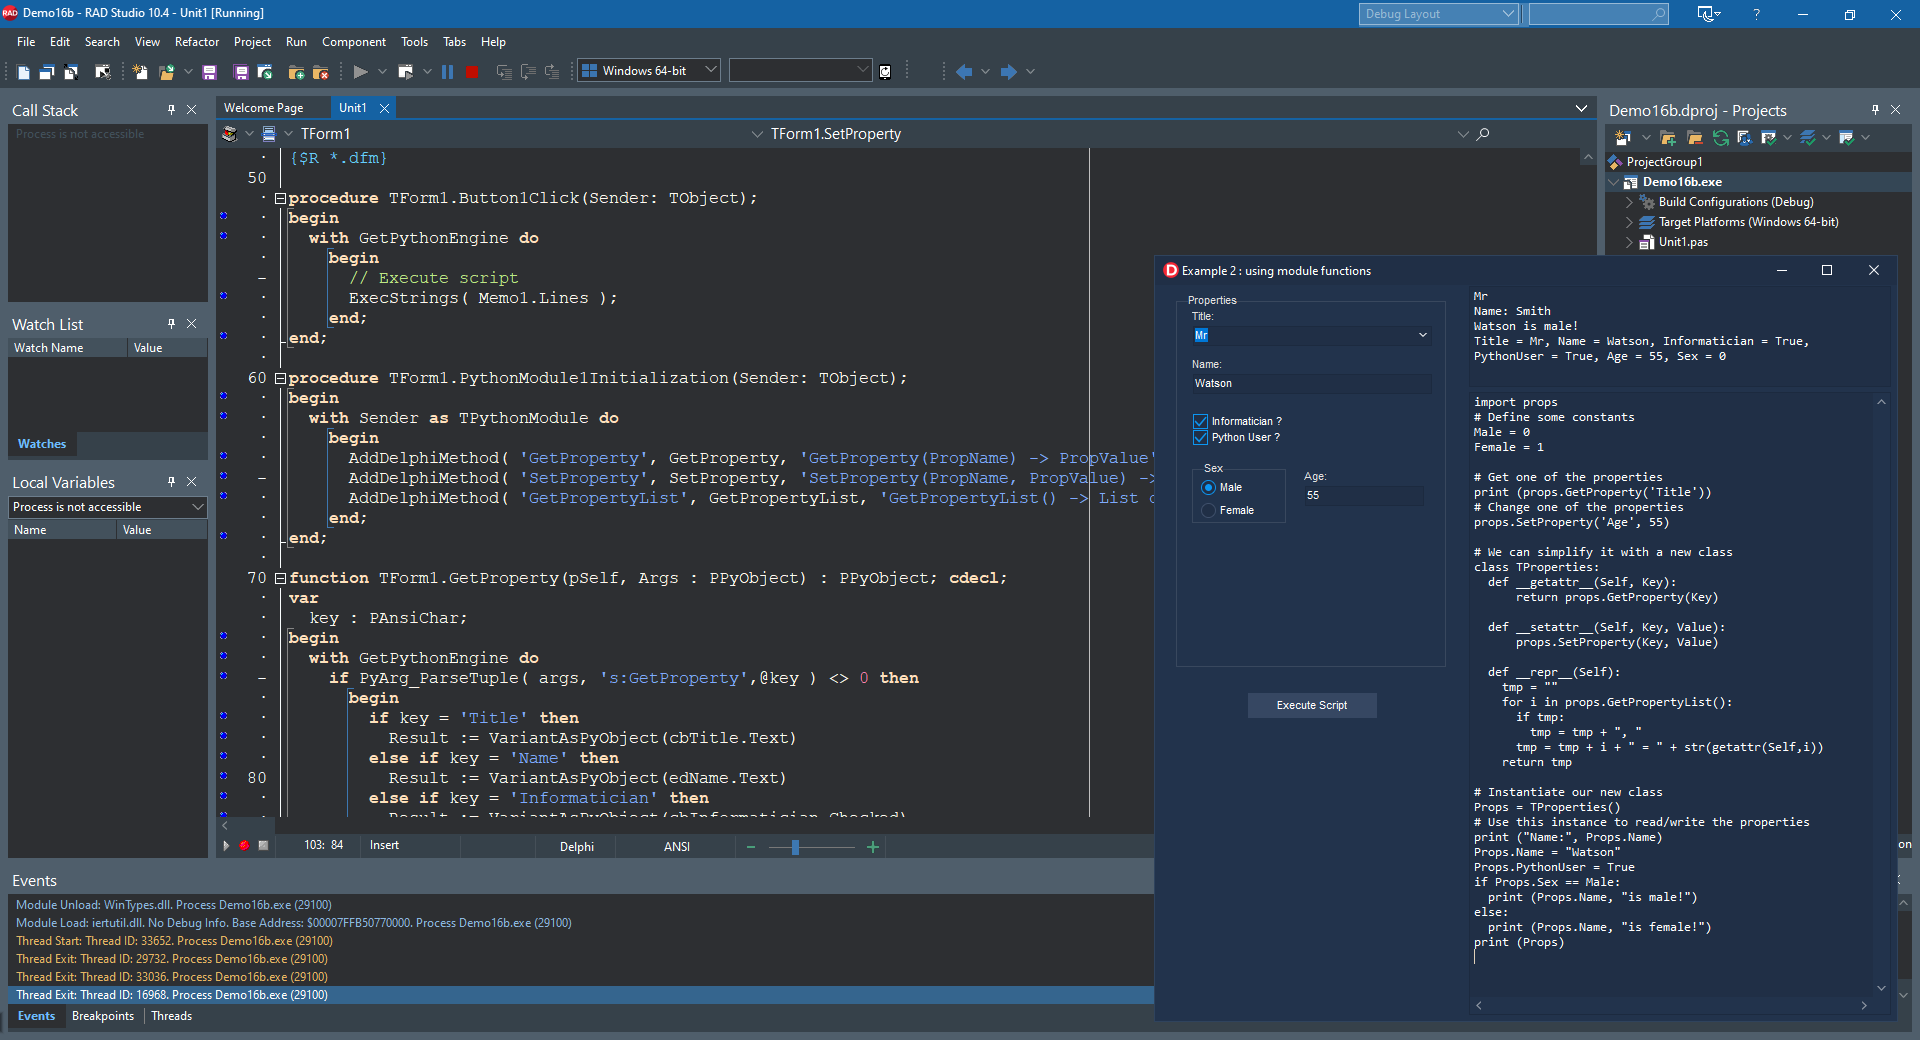Click the Step Over debugger icon

click(528, 72)
